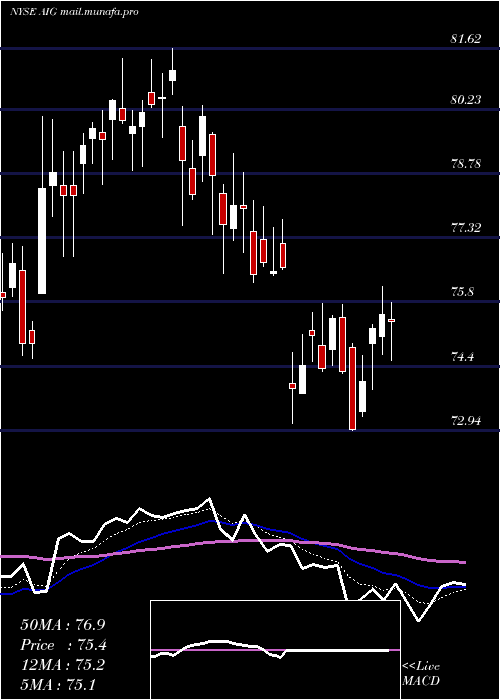This screenshot has height=700, width=500.
Task: Click the <<Live MACD label
Action: point(421,674)
